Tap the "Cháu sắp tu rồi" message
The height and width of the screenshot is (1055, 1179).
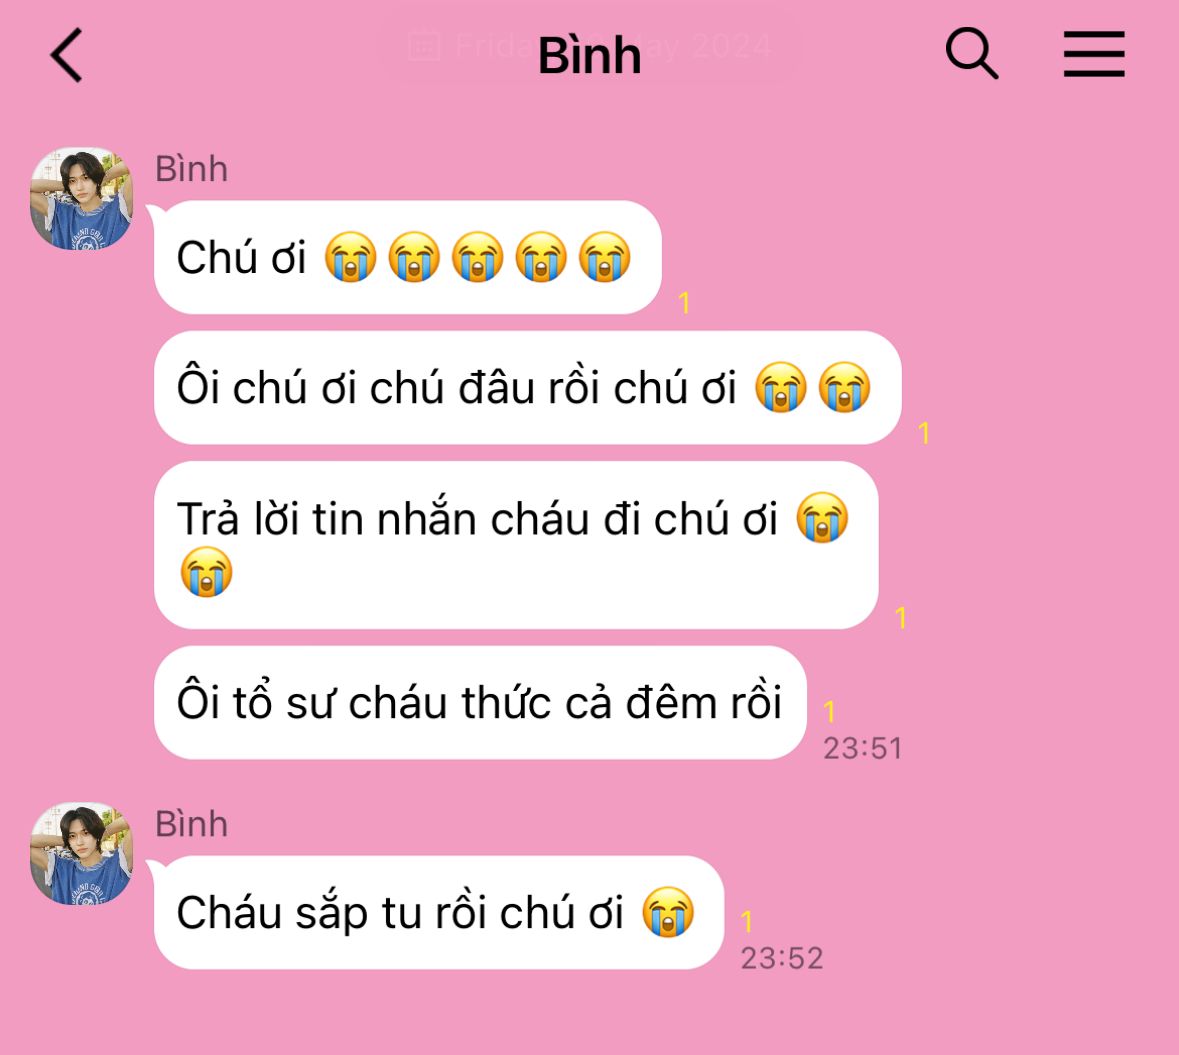[438, 912]
